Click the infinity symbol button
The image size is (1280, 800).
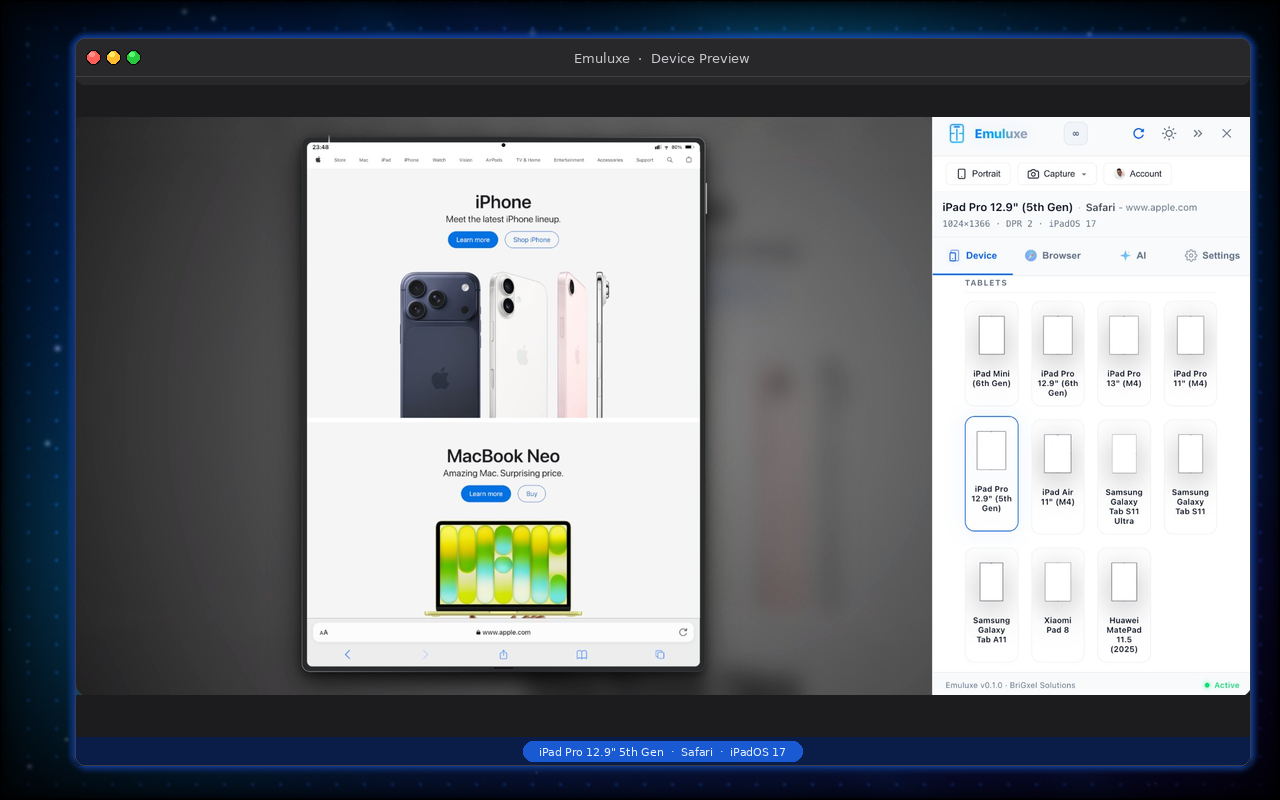coord(1075,134)
